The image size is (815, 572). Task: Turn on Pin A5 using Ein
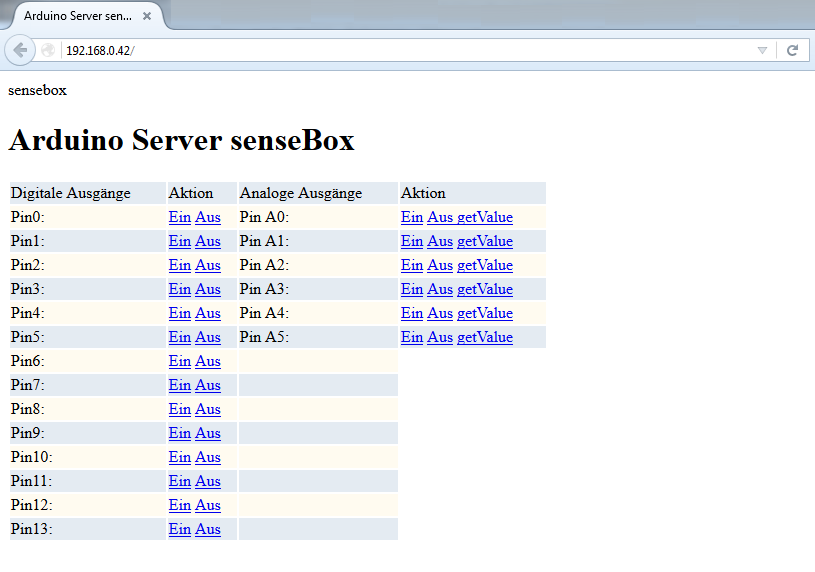click(412, 337)
